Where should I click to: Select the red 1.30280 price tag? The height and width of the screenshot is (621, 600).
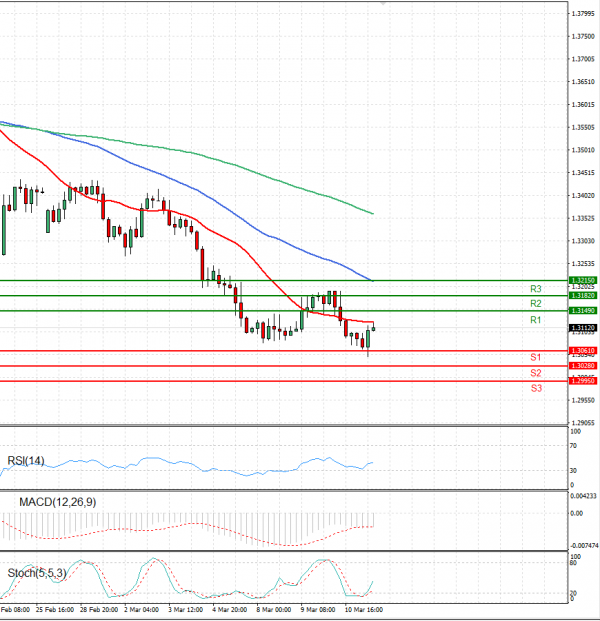coord(583,366)
